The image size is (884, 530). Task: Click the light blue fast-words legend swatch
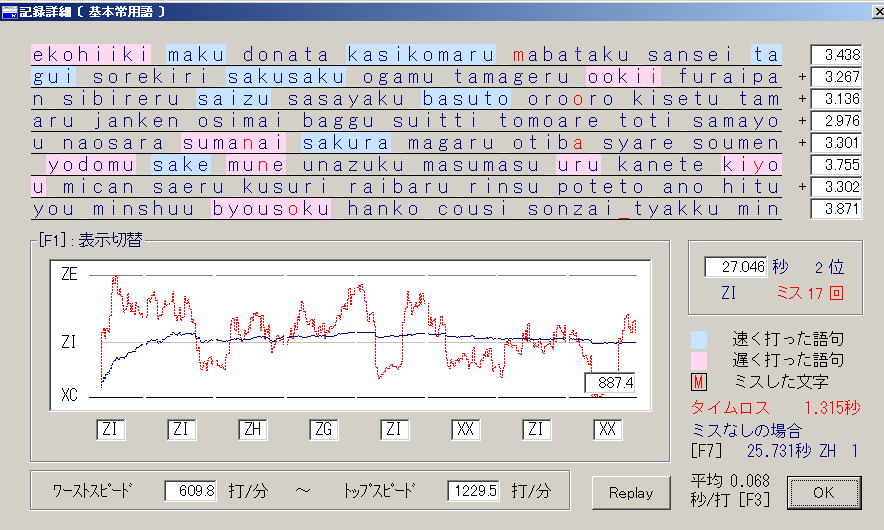coord(699,339)
